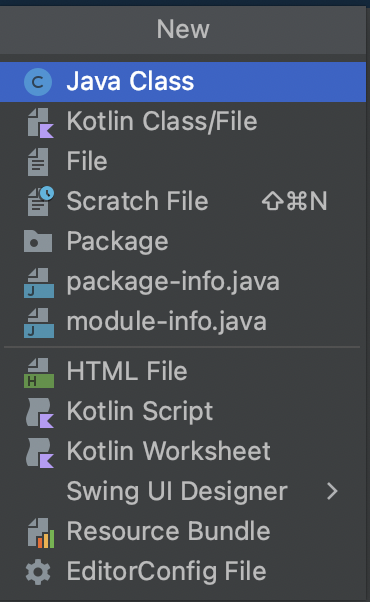Expand the Swing UI Designer submenu arrow
The width and height of the screenshot is (370, 602).
[x=332, y=491]
